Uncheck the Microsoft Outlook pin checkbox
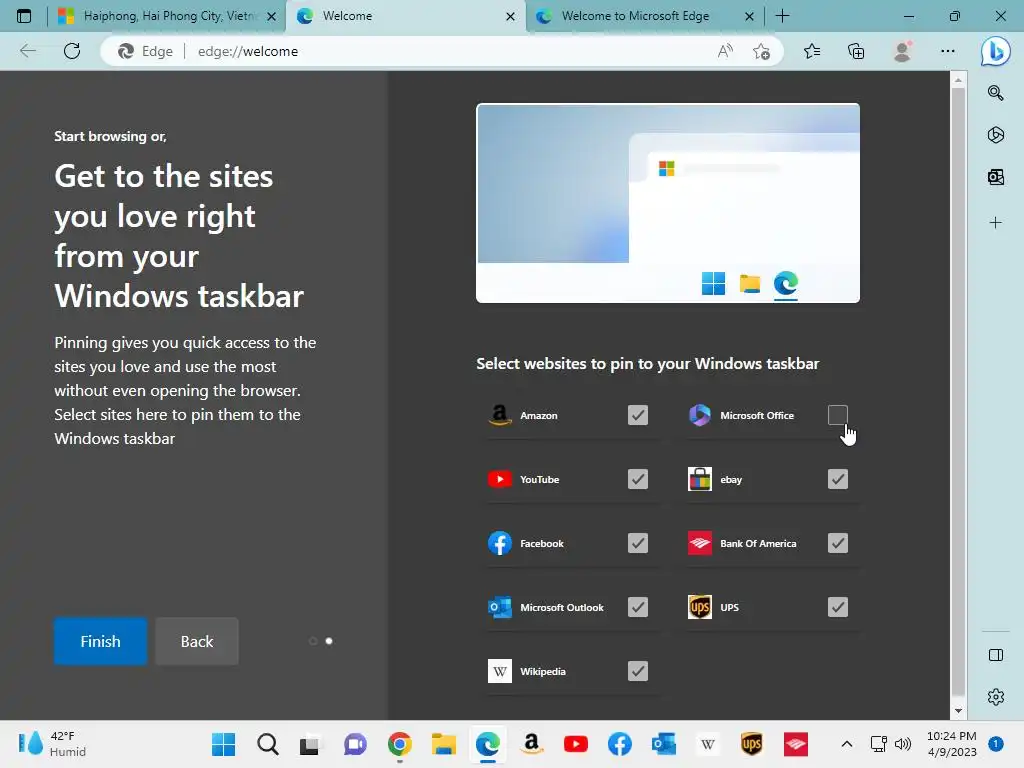This screenshot has height=768, width=1024. pos(638,607)
